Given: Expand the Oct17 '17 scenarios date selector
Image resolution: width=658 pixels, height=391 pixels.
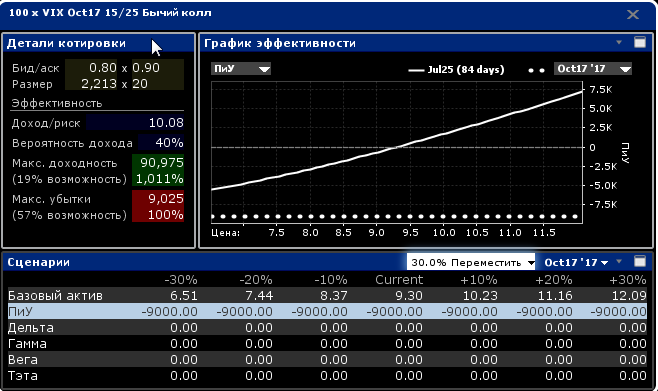Looking at the screenshot, I should coord(576,262).
